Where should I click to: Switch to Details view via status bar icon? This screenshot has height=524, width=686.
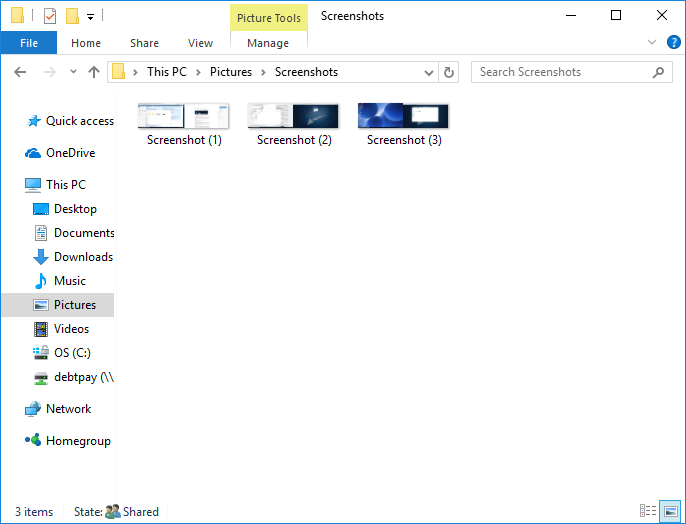point(648,511)
